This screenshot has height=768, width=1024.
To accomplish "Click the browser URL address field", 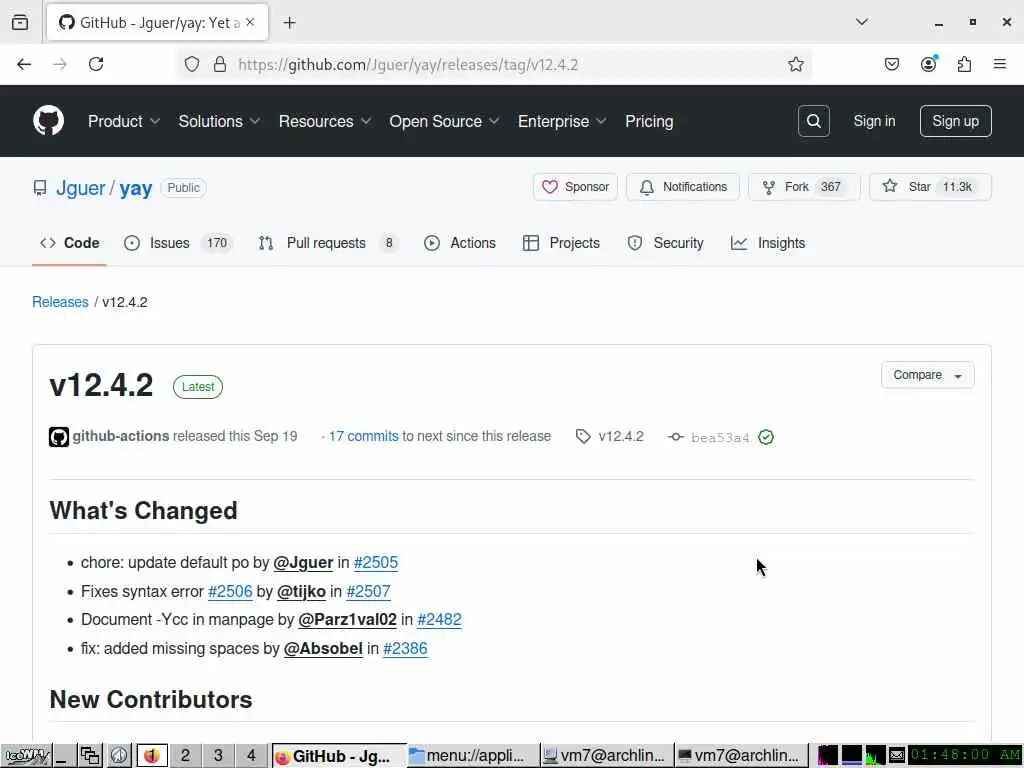I will point(496,64).
